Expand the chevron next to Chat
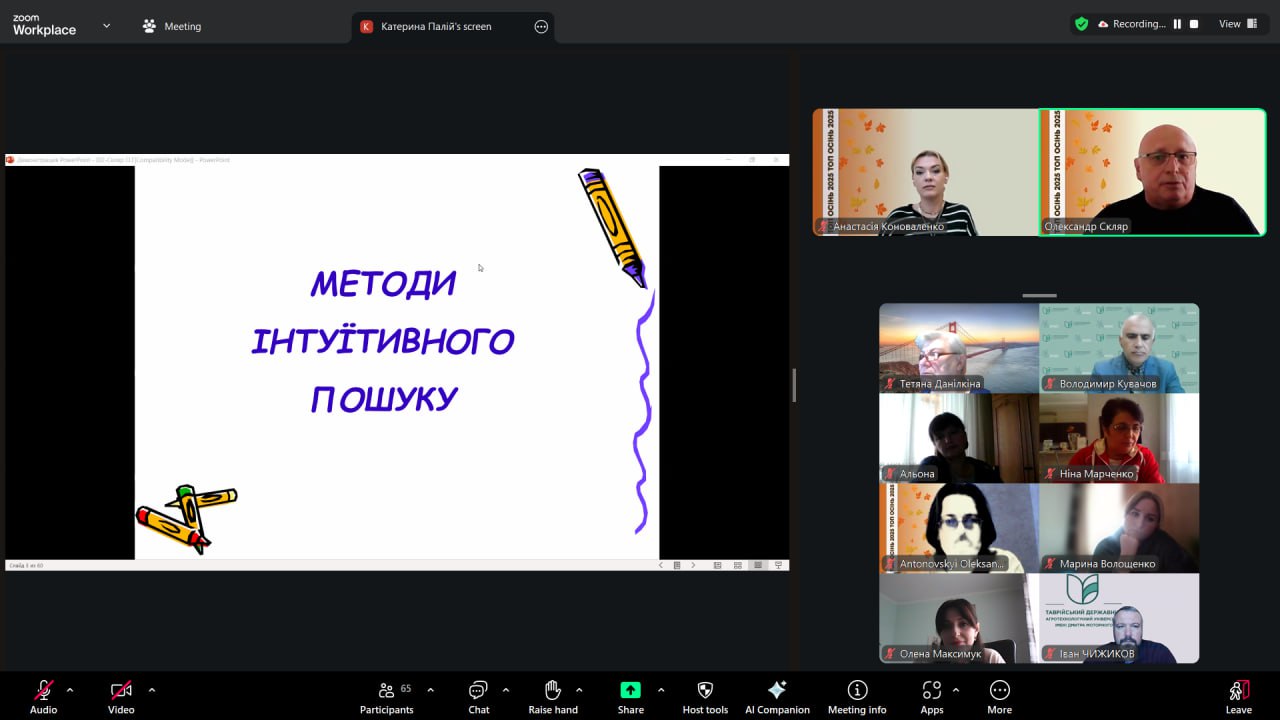The height and width of the screenshot is (720, 1280). (505, 690)
